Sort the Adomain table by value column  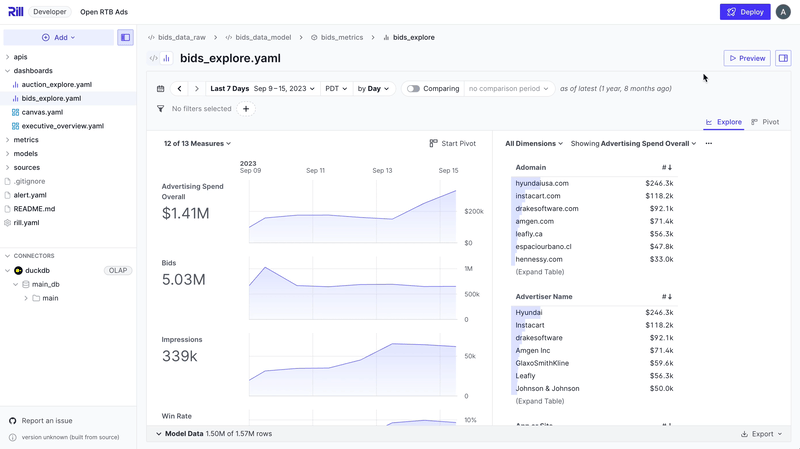tap(666, 168)
